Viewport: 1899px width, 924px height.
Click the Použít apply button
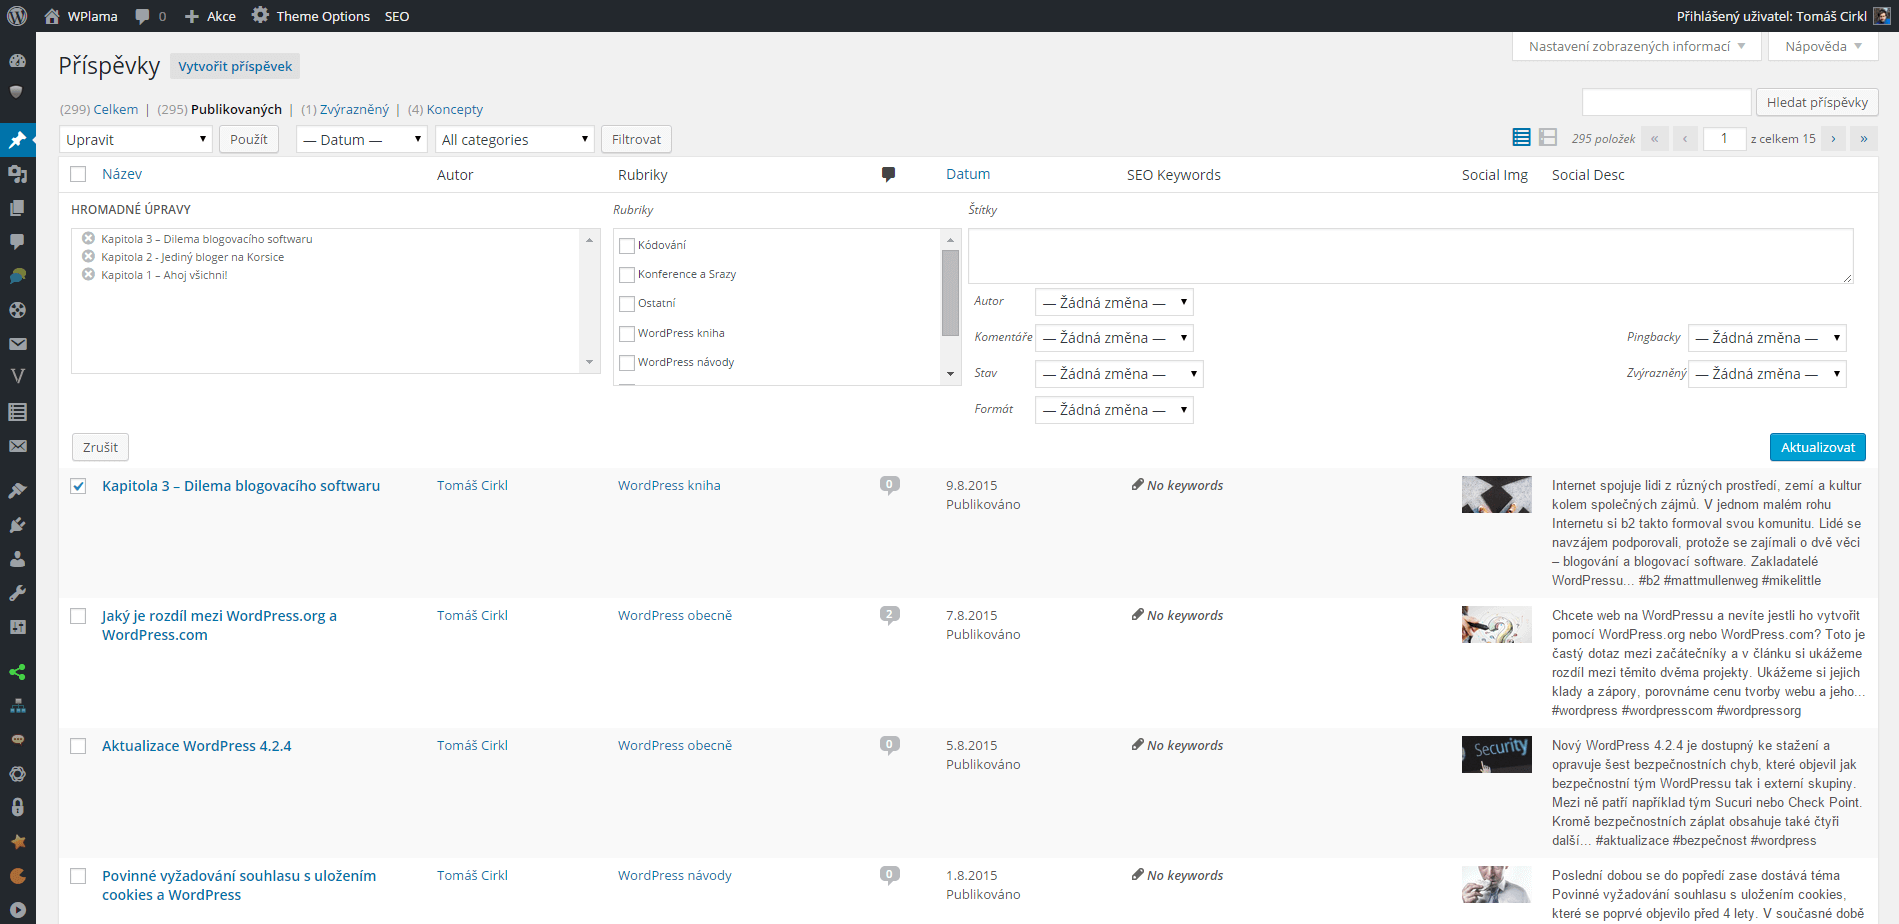(248, 139)
